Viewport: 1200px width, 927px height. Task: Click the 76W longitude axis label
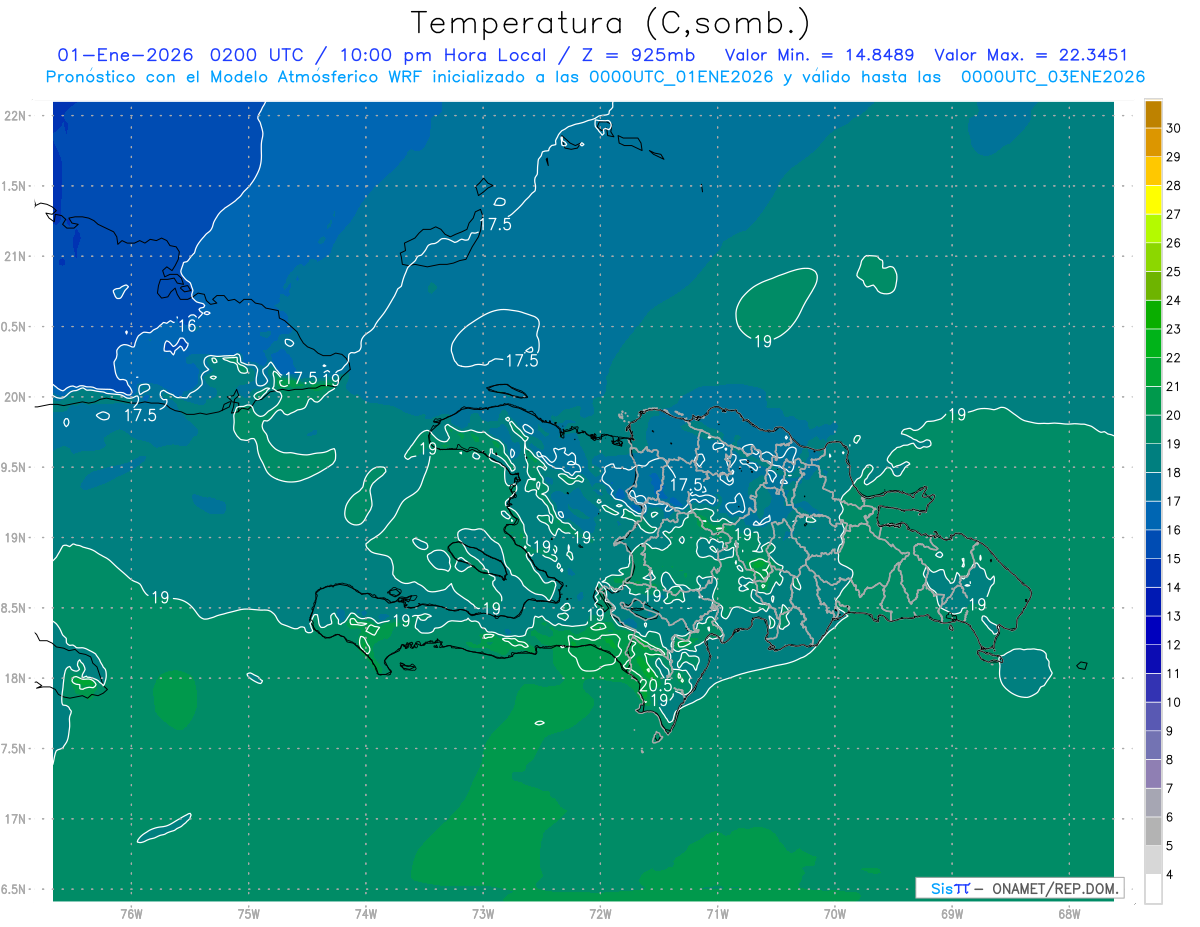(x=131, y=913)
